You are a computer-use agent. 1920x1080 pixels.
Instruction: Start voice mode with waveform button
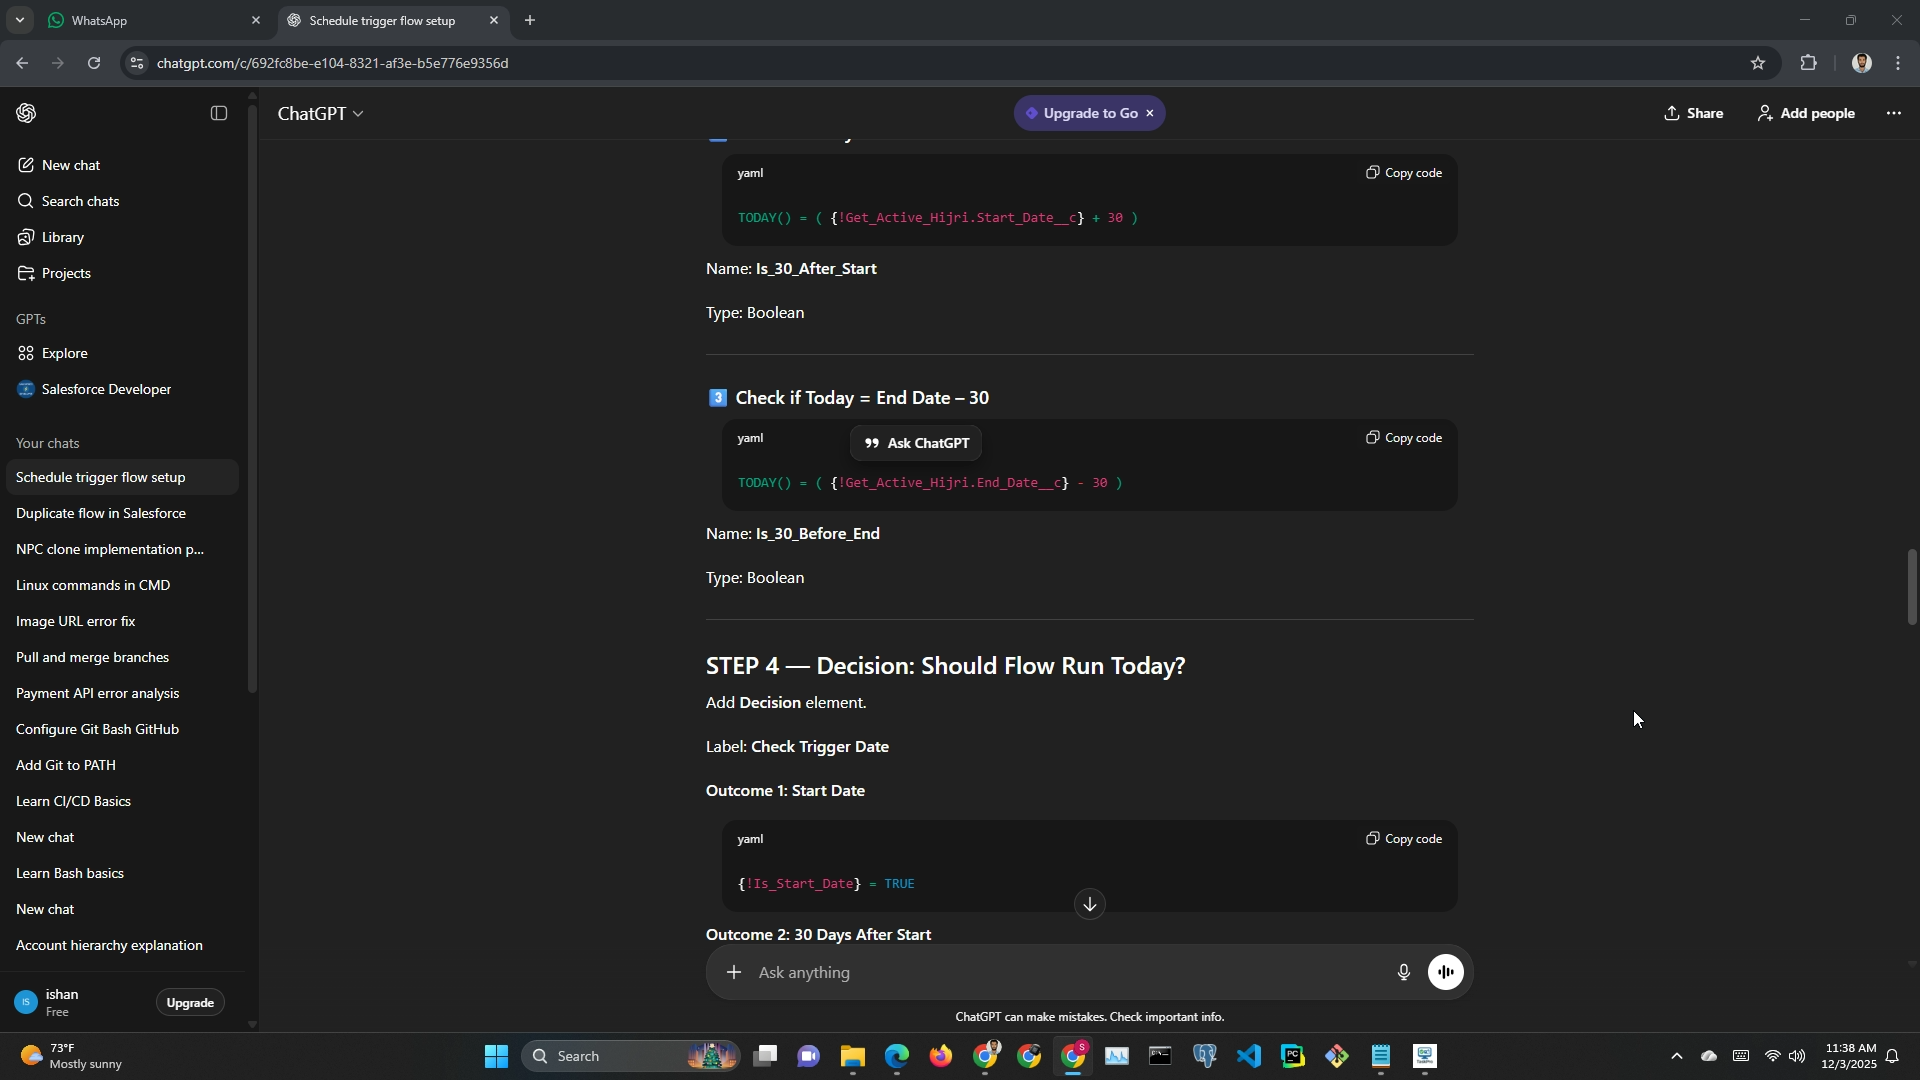tap(1446, 972)
